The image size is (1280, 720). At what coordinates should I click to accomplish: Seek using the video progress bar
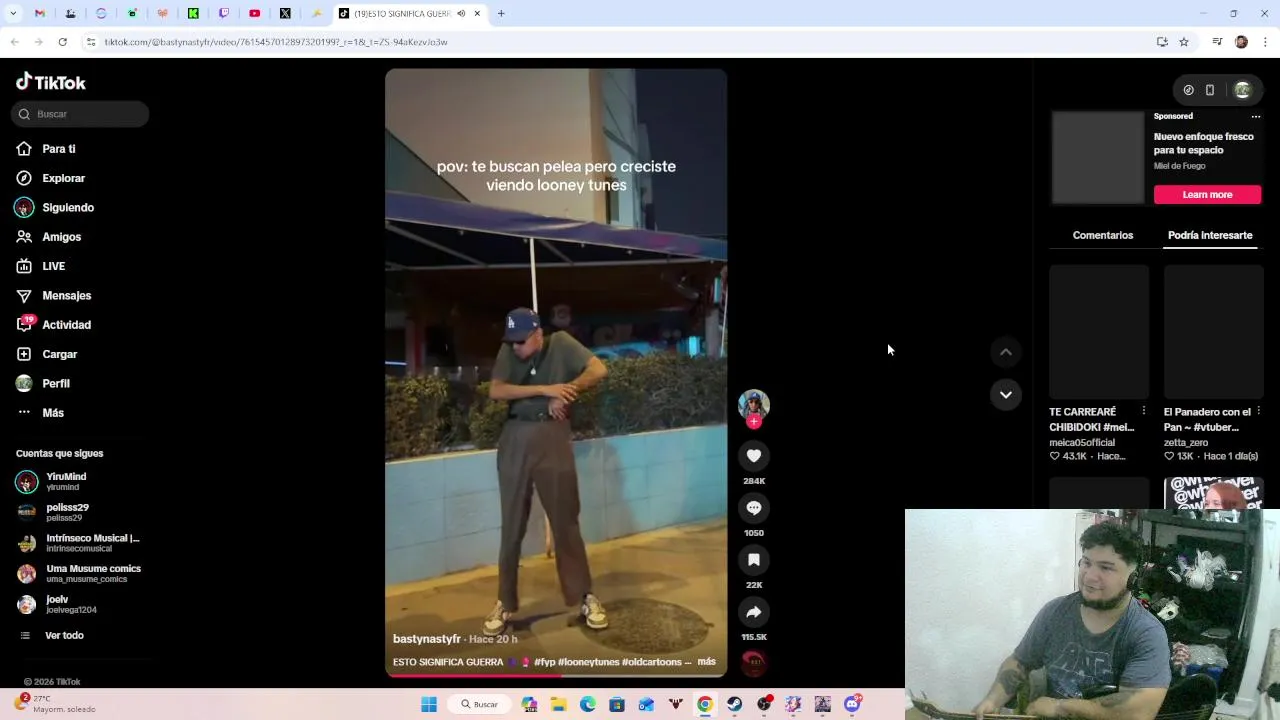pyautogui.click(x=556, y=675)
